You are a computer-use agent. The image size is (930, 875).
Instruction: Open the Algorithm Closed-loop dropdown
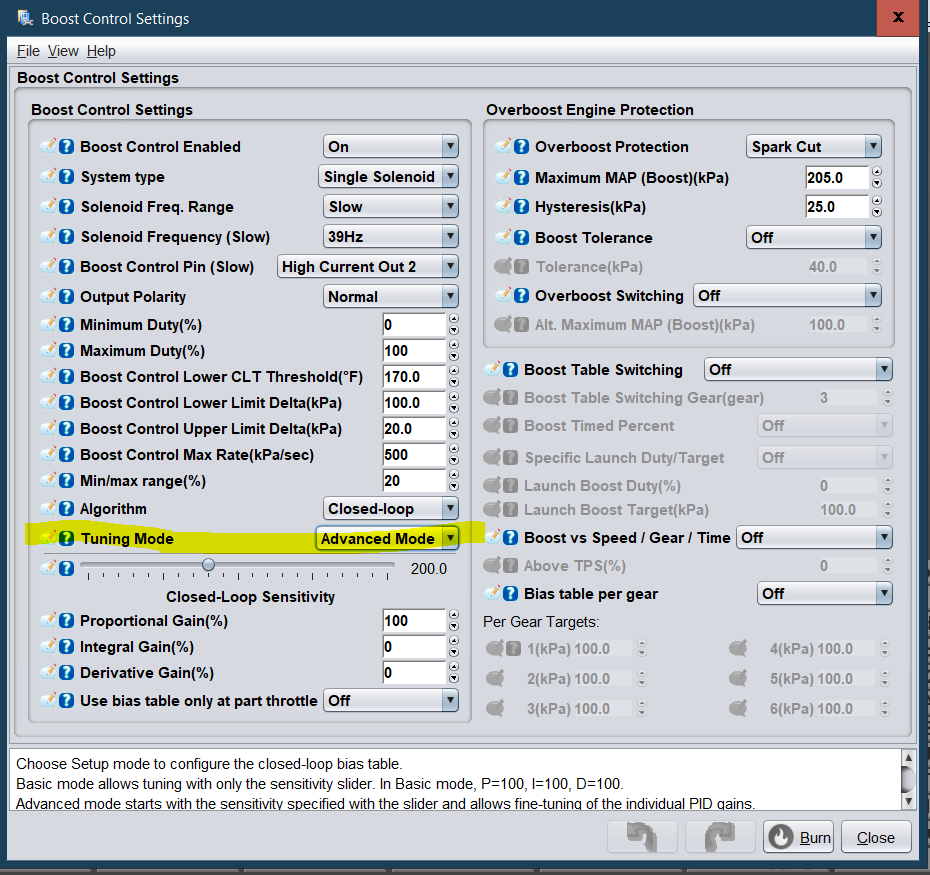click(391, 508)
